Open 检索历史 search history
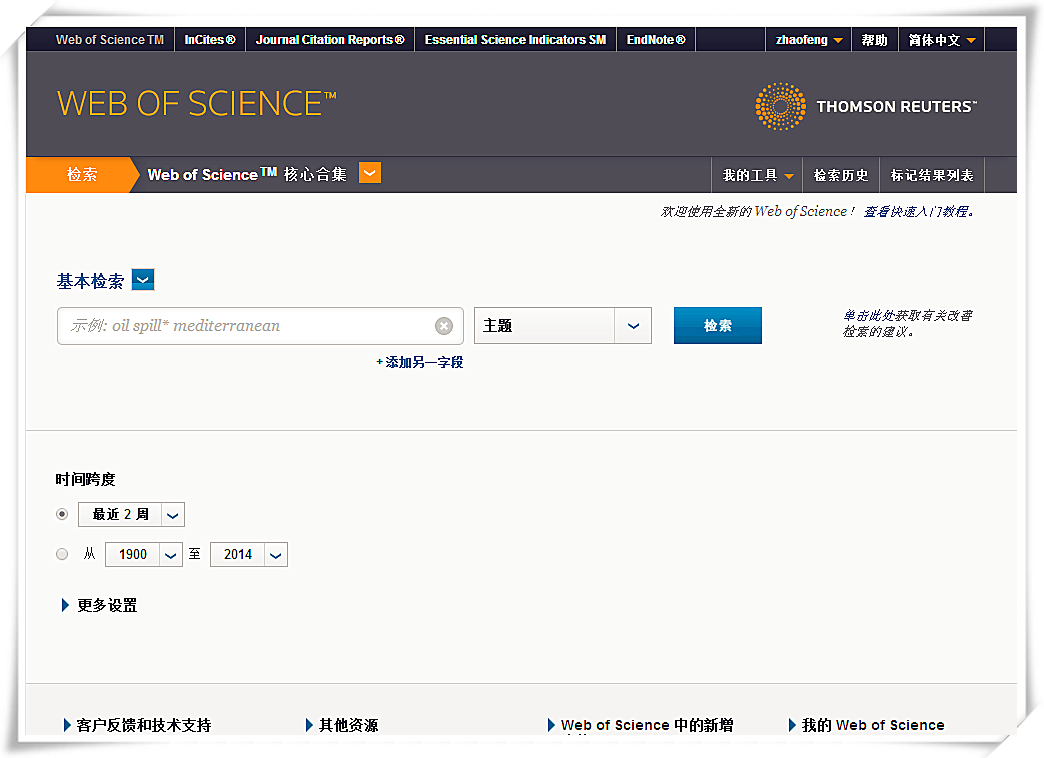This screenshot has width=1044, height=758. coord(841,175)
